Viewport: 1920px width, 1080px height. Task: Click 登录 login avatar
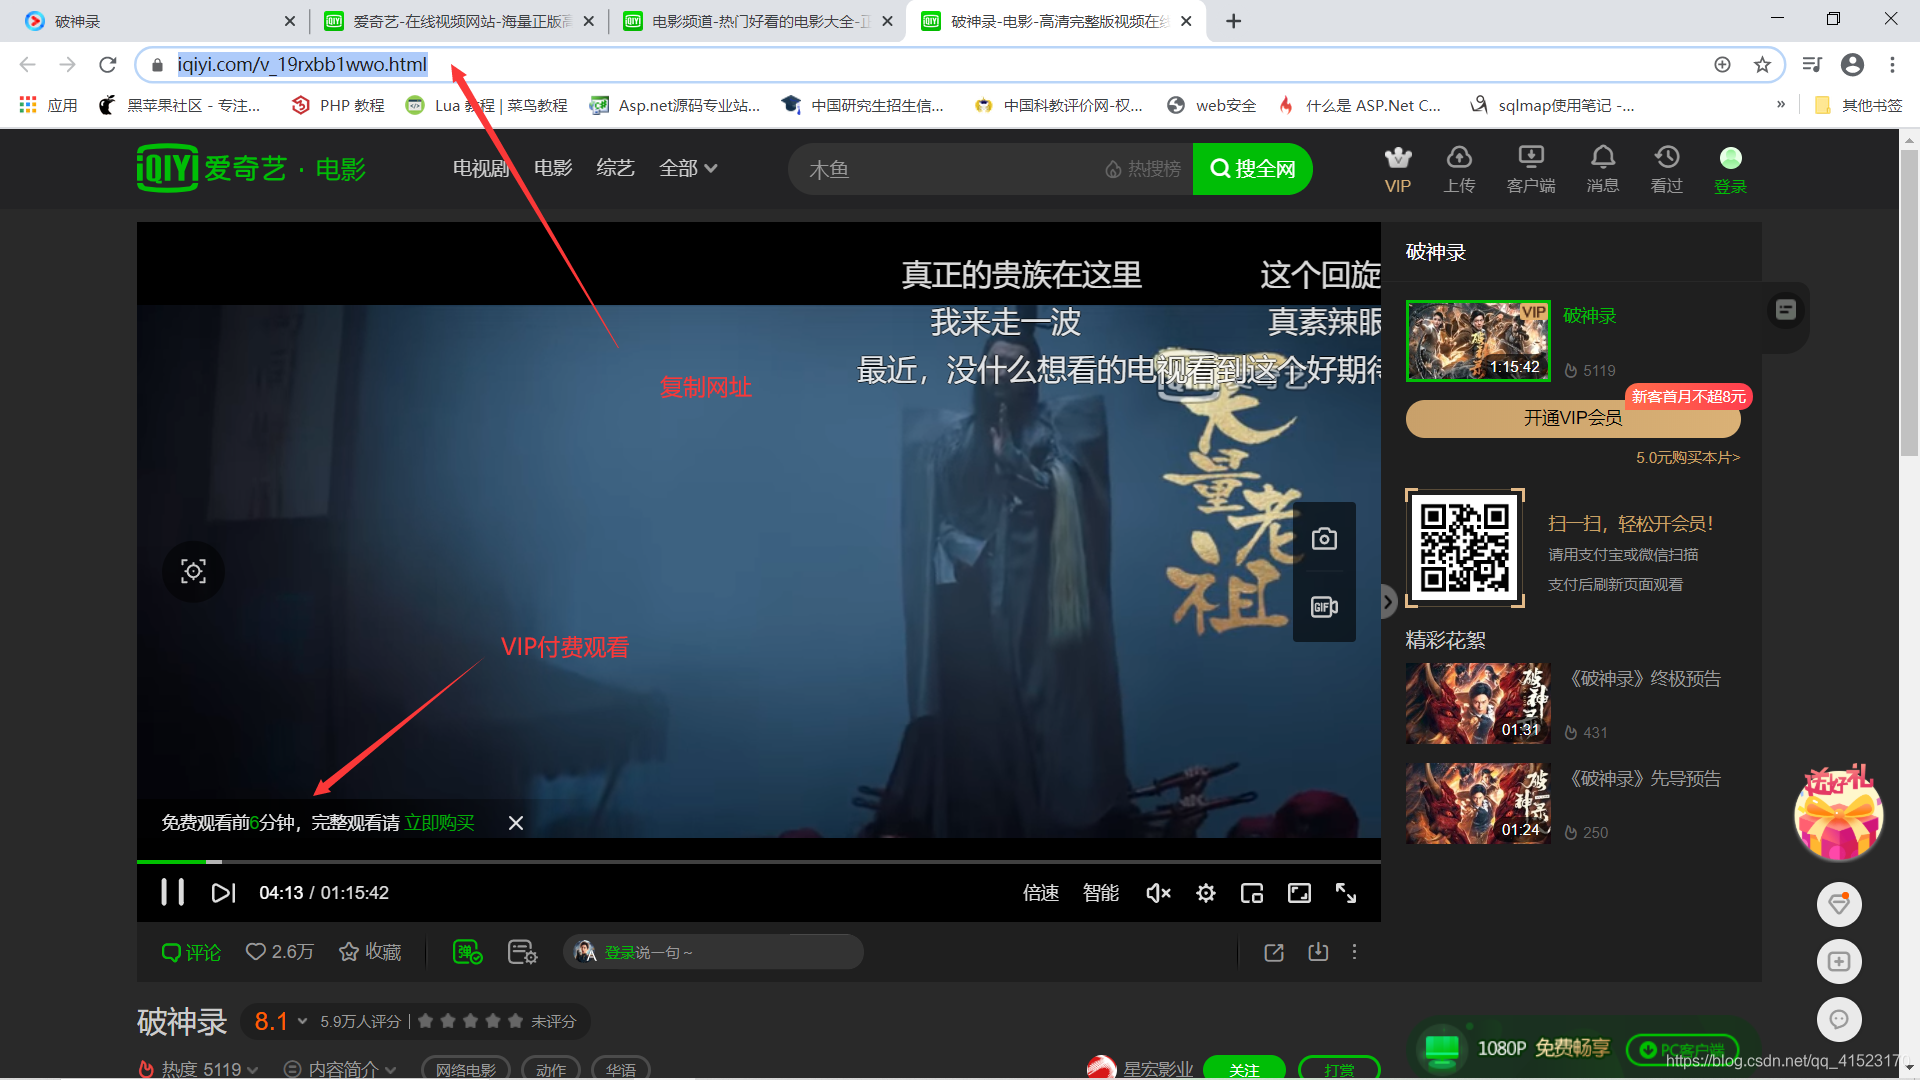pos(1730,169)
